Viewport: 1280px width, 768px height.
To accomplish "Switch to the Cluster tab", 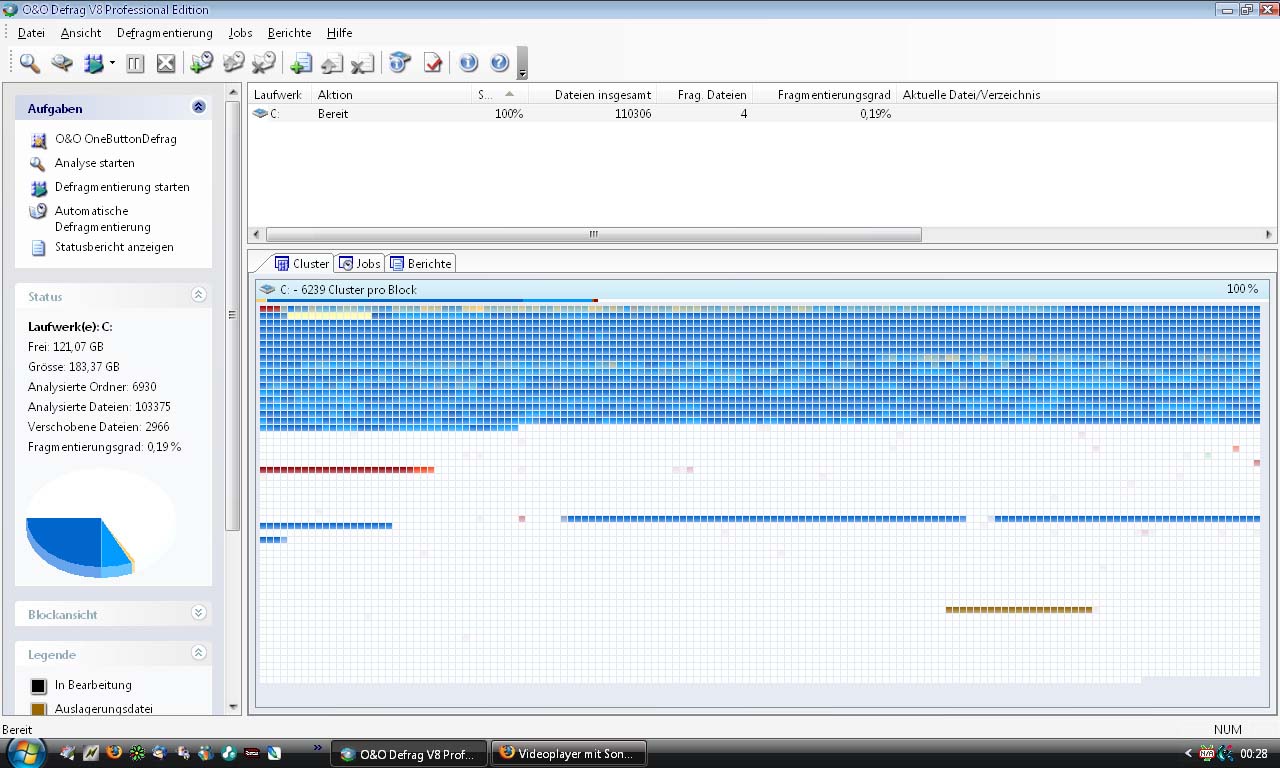I will 302,263.
